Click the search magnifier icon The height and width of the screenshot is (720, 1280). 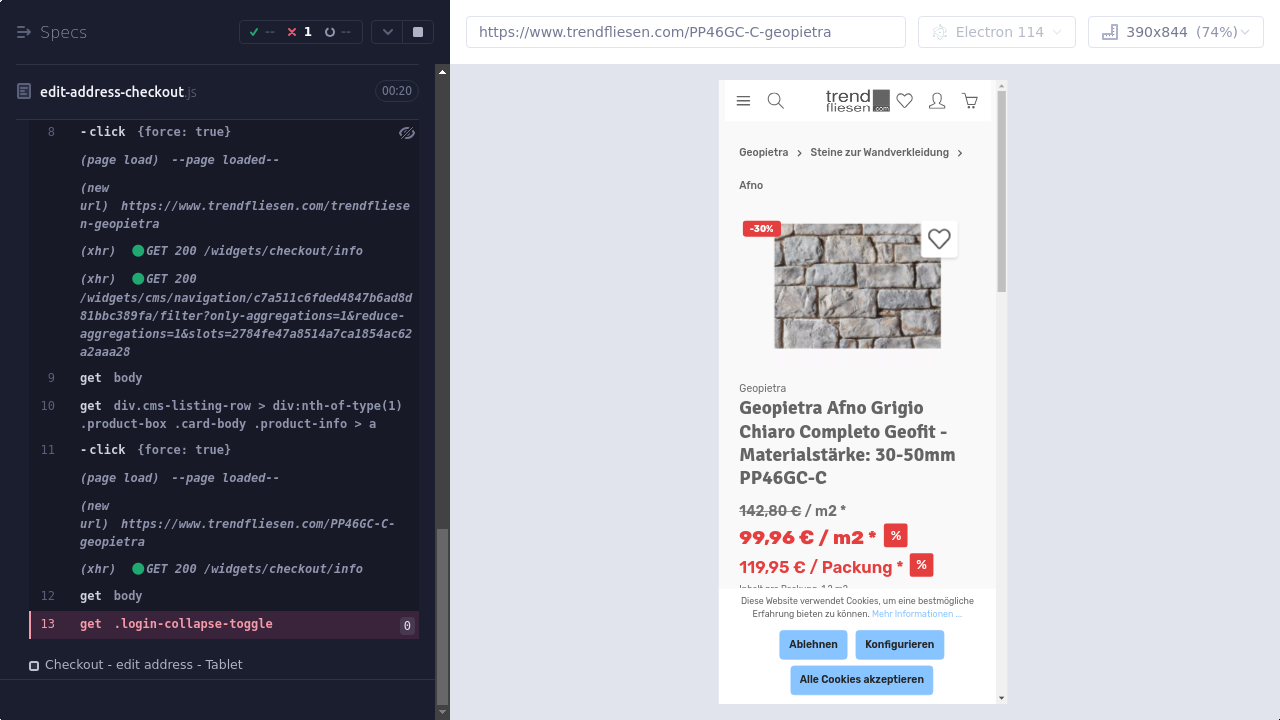[x=775, y=101]
